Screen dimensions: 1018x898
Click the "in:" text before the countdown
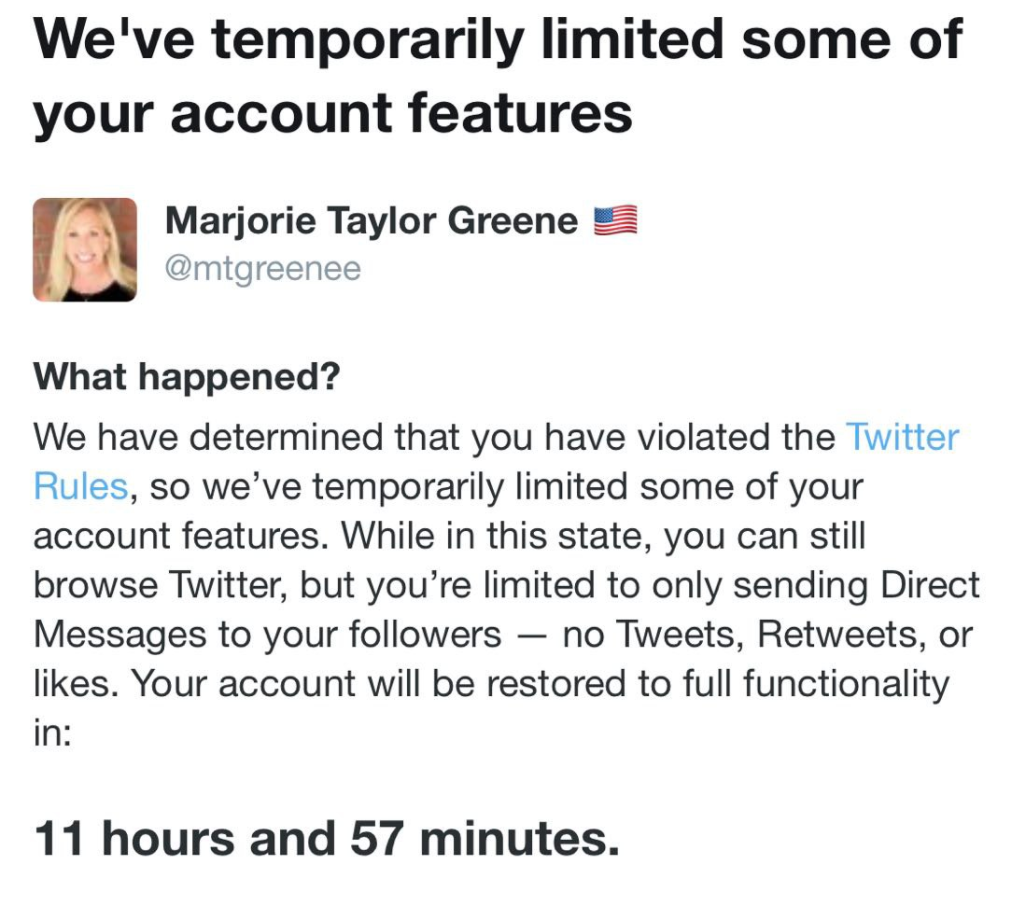point(52,733)
